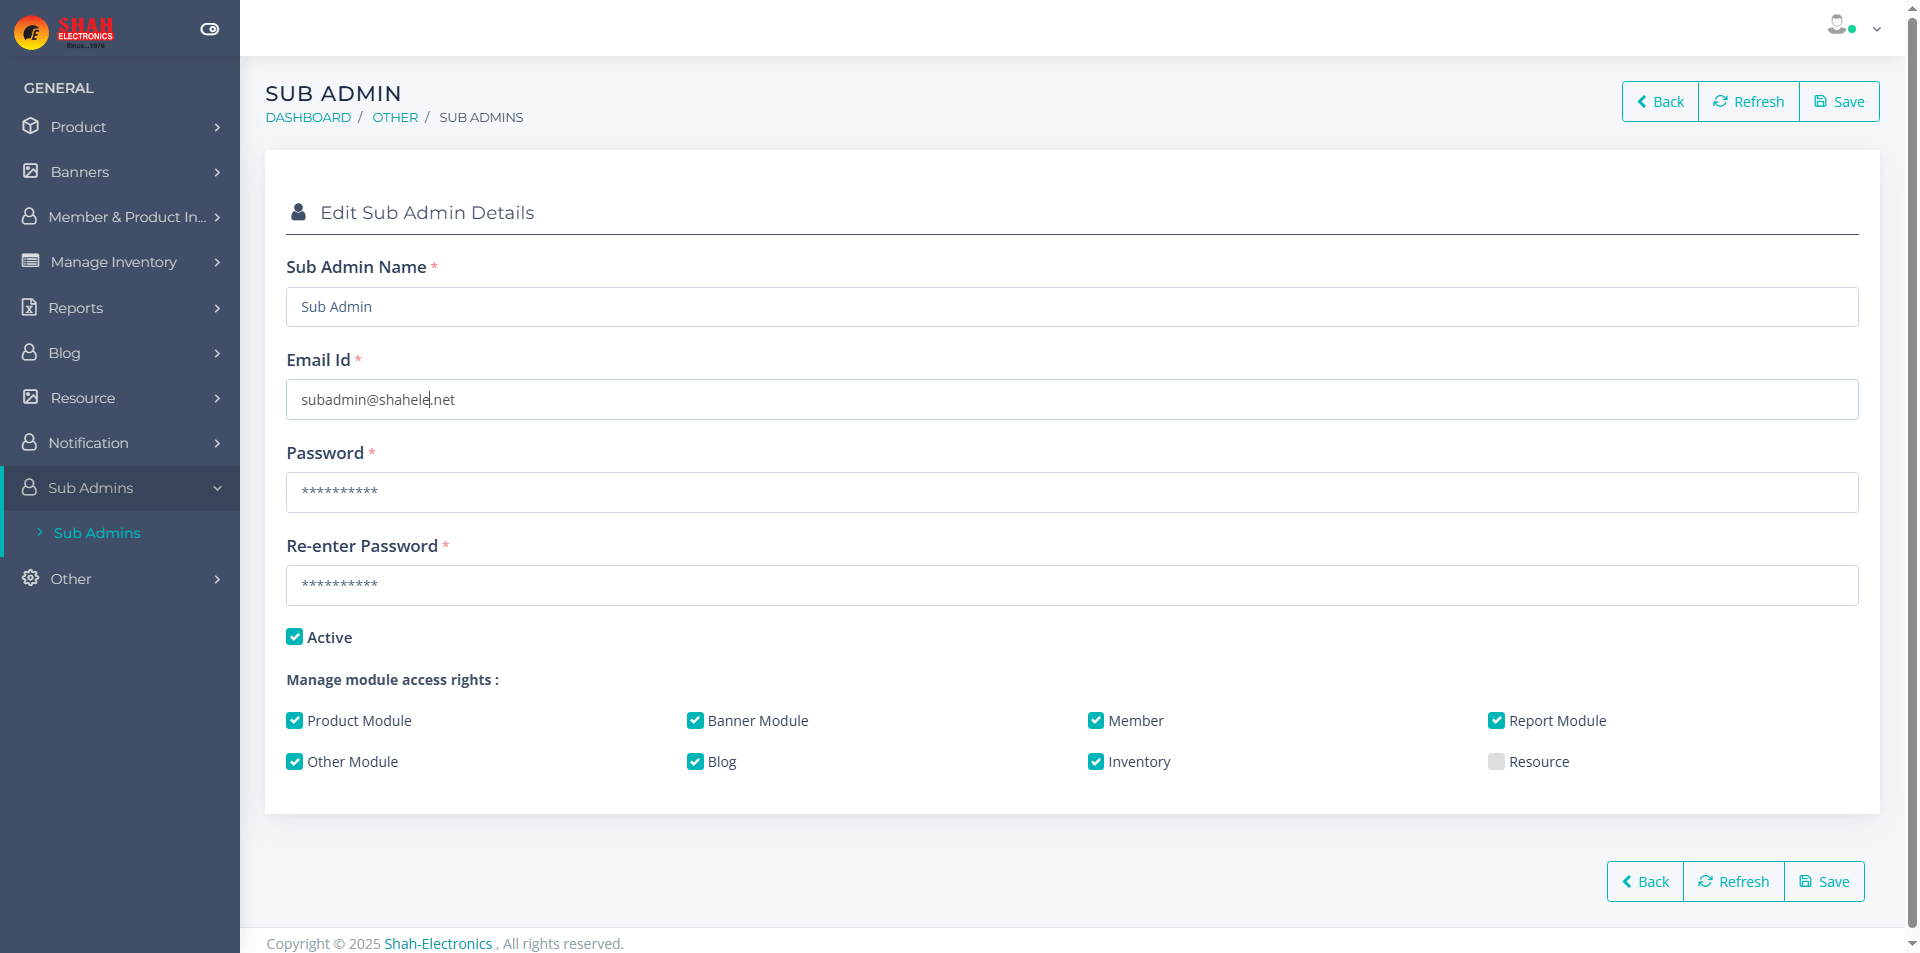This screenshot has height=953, width=1920.
Task: Toggle the sidebar collapse switch icon
Action: [209, 29]
